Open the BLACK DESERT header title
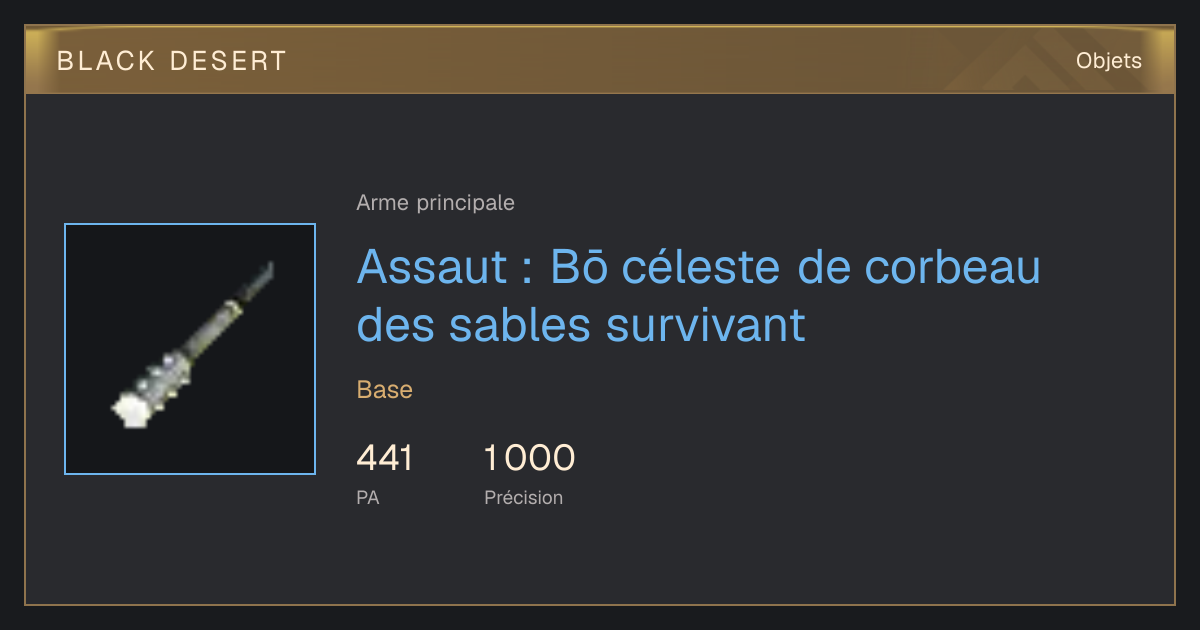The width and height of the screenshot is (1200, 630). click(172, 61)
